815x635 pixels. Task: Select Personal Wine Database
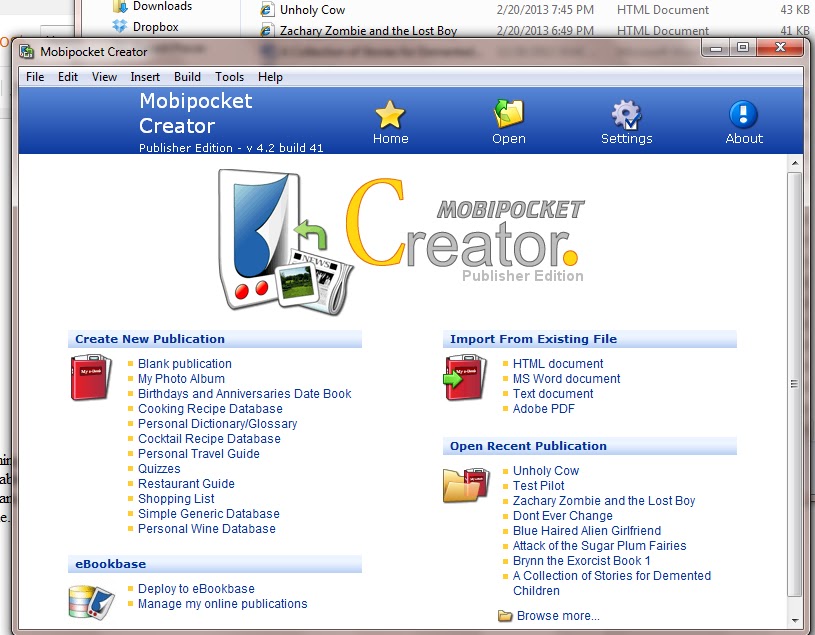coord(206,529)
